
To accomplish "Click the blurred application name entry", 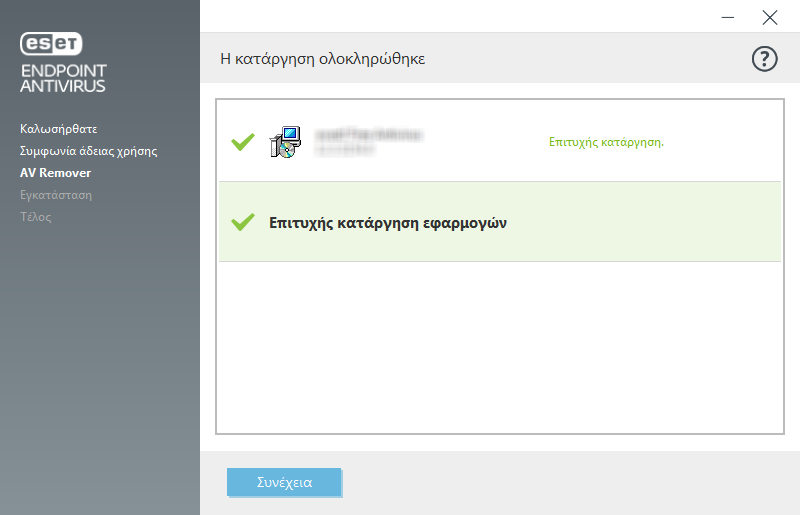I will click(368, 141).
